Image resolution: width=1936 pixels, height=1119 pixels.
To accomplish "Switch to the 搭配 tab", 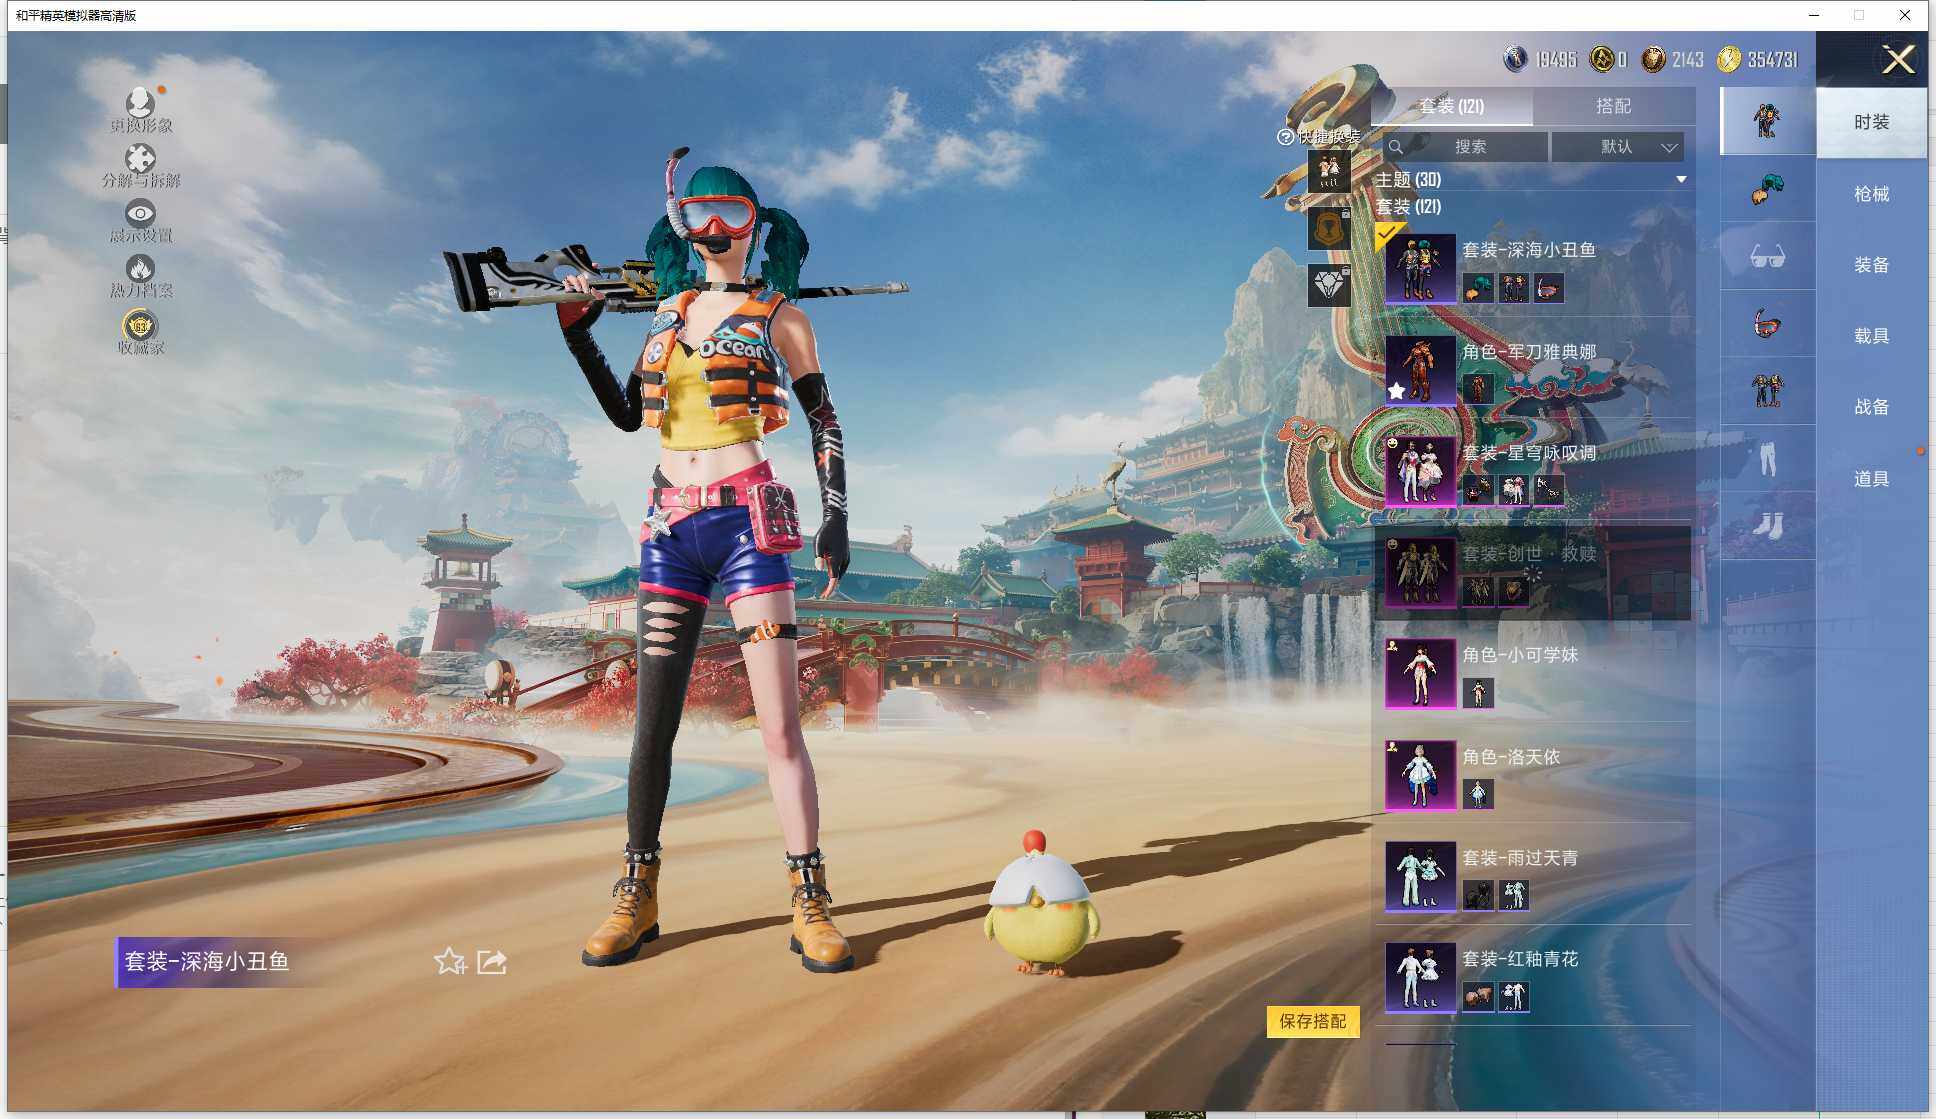I will tap(1613, 106).
